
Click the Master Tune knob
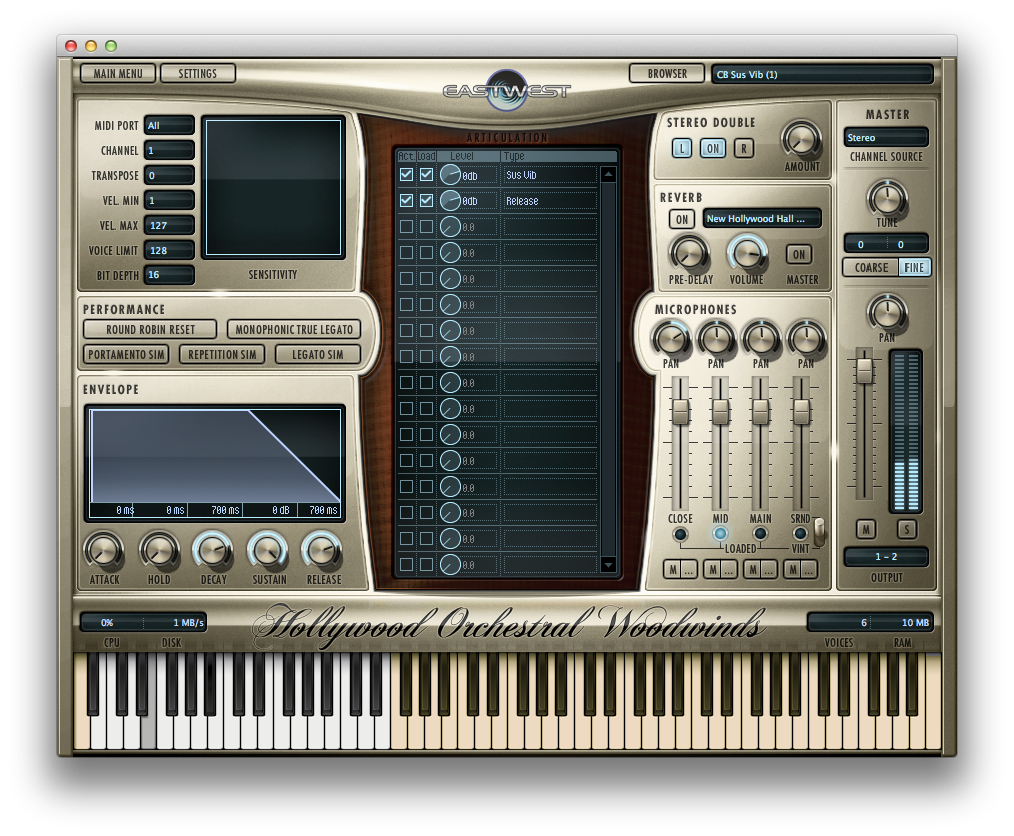pyautogui.click(x=887, y=198)
